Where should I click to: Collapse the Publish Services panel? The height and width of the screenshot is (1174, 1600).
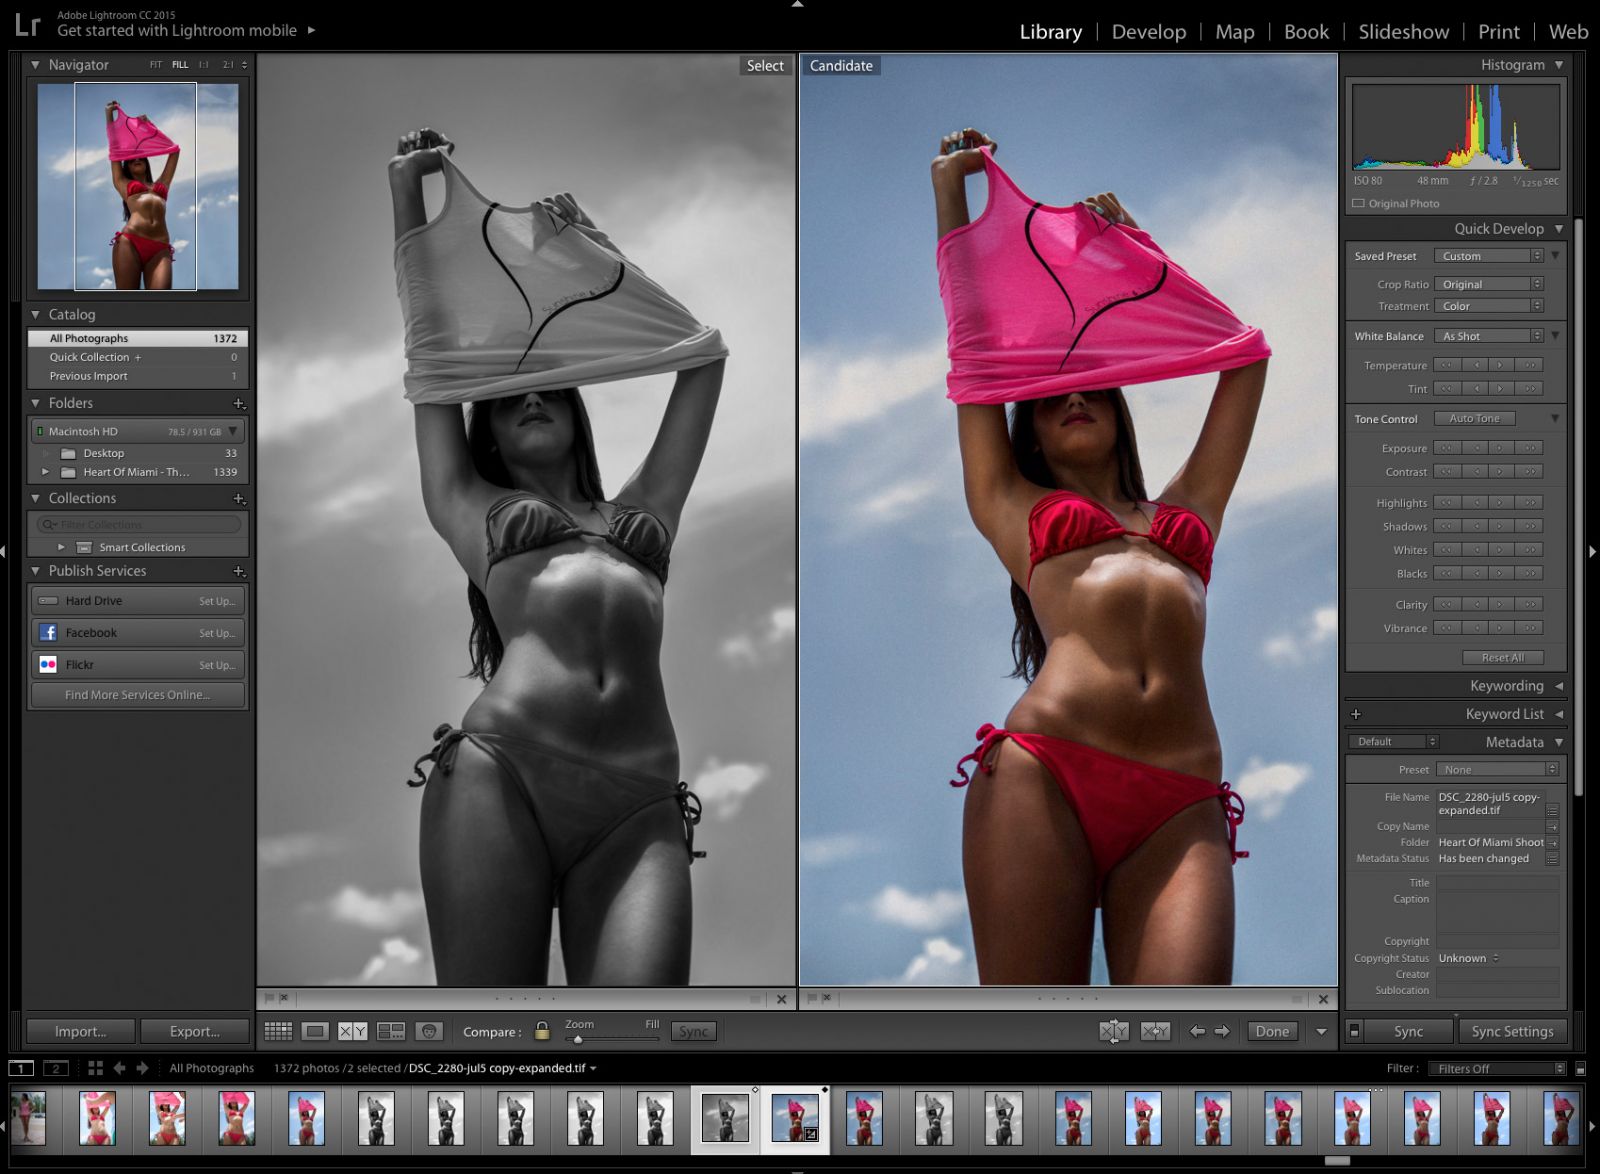pos(36,570)
